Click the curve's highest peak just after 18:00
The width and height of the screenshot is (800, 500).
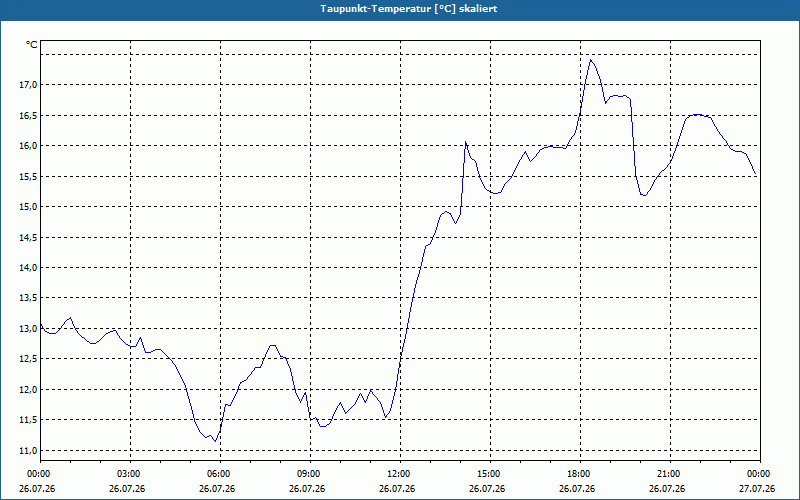tap(590, 60)
